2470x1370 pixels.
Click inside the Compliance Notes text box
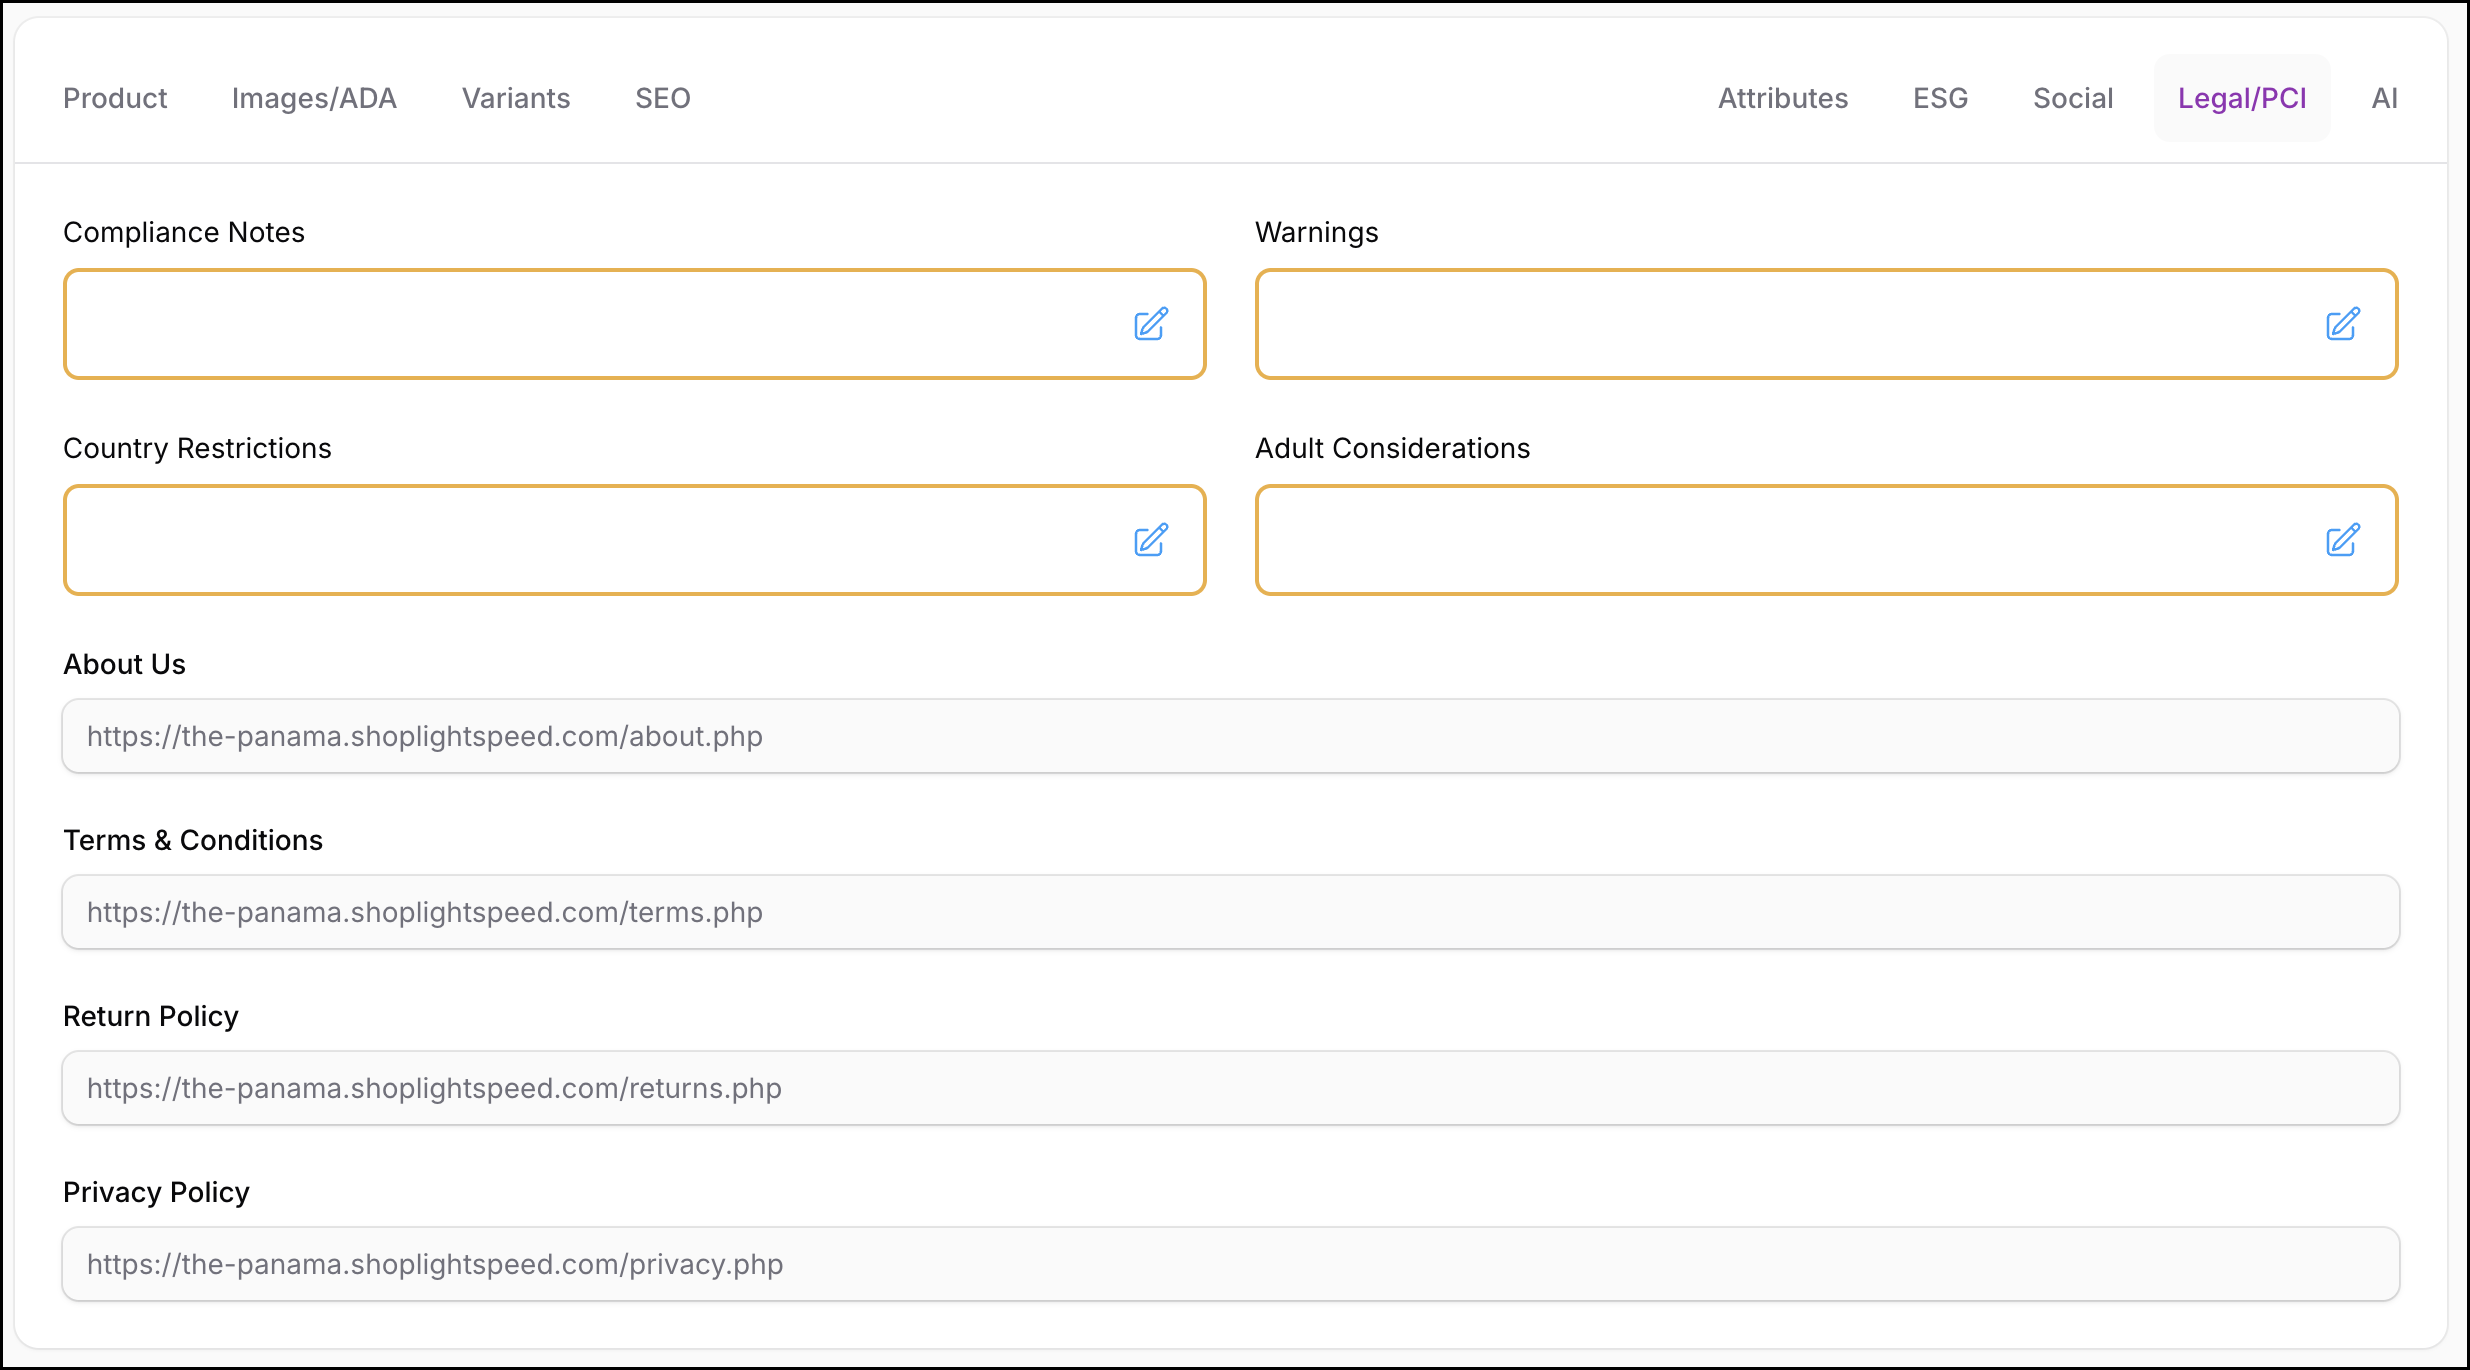tap(590, 324)
